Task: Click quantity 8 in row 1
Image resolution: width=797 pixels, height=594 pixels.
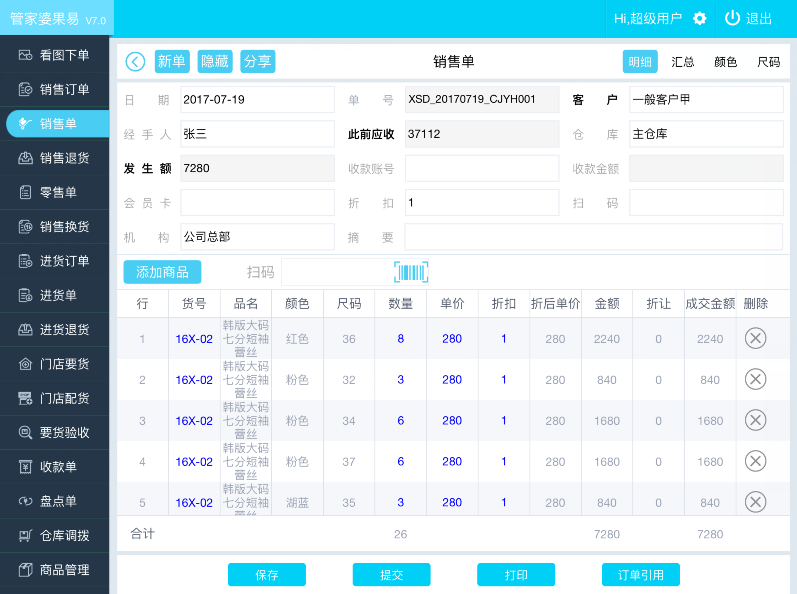Action: [x=401, y=339]
